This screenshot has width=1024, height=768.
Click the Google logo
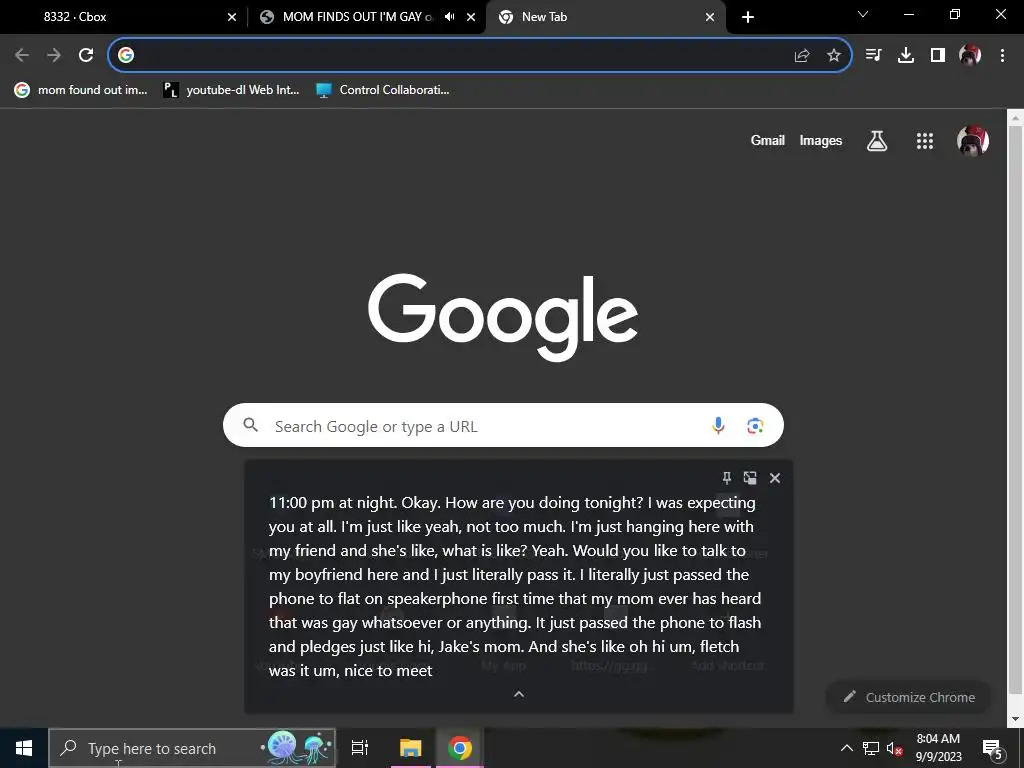coord(503,316)
